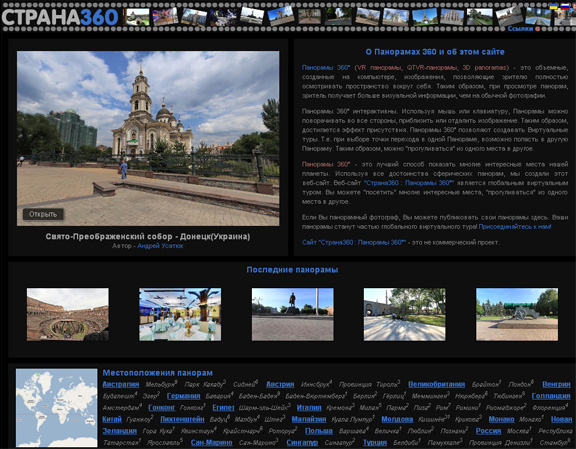Click the Присоединяйтесь к нам link
Image resolution: width=576 pixels, height=449 pixels.
point(515,227)
